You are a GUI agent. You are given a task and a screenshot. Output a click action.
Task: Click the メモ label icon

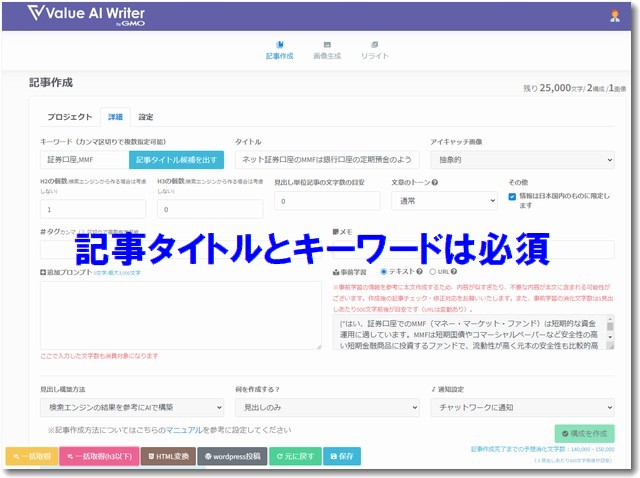(x=336, y=232)
